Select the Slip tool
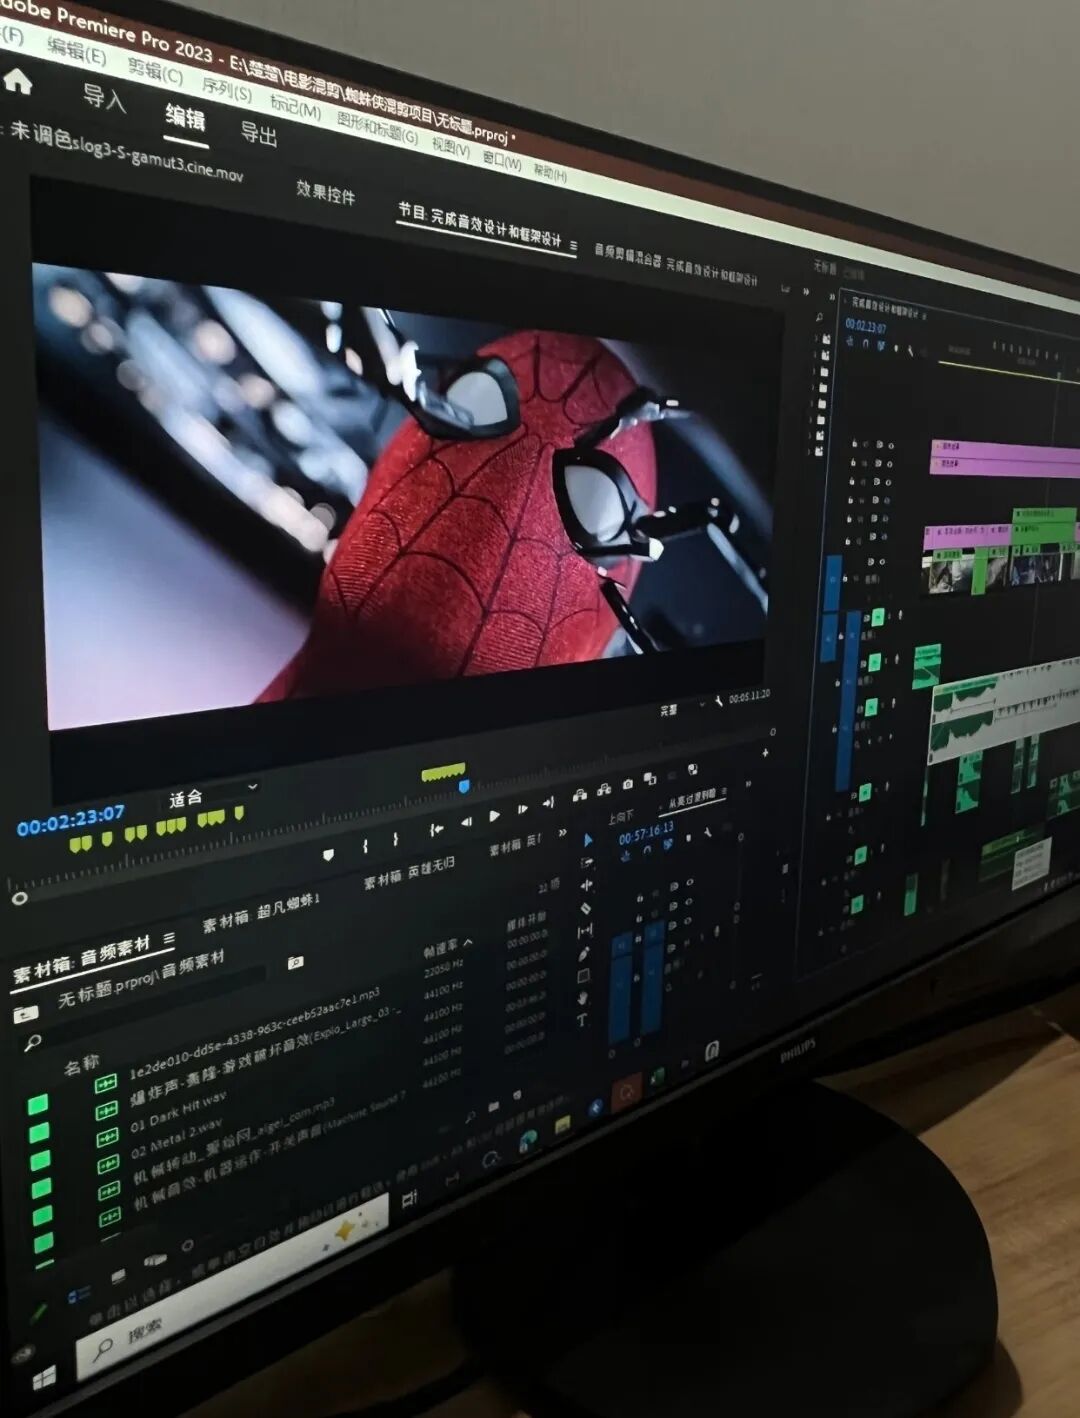Image resolution: width=1080 pixels, height=1418 pixels. pyautogui.click(x=584, y=931)
